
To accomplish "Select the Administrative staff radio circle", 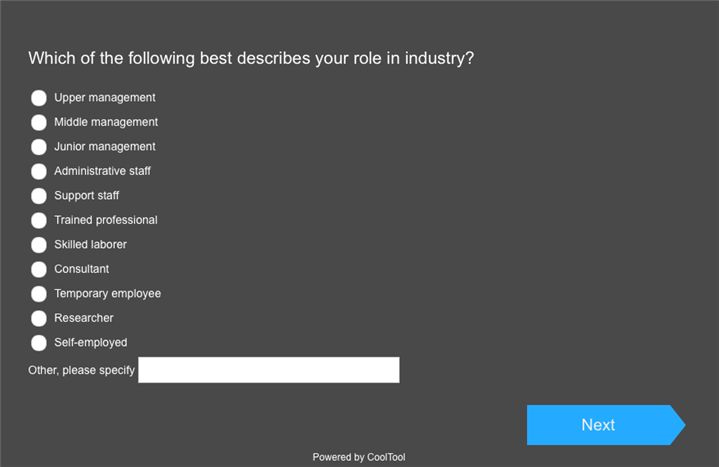I will (x=39, y=171).
